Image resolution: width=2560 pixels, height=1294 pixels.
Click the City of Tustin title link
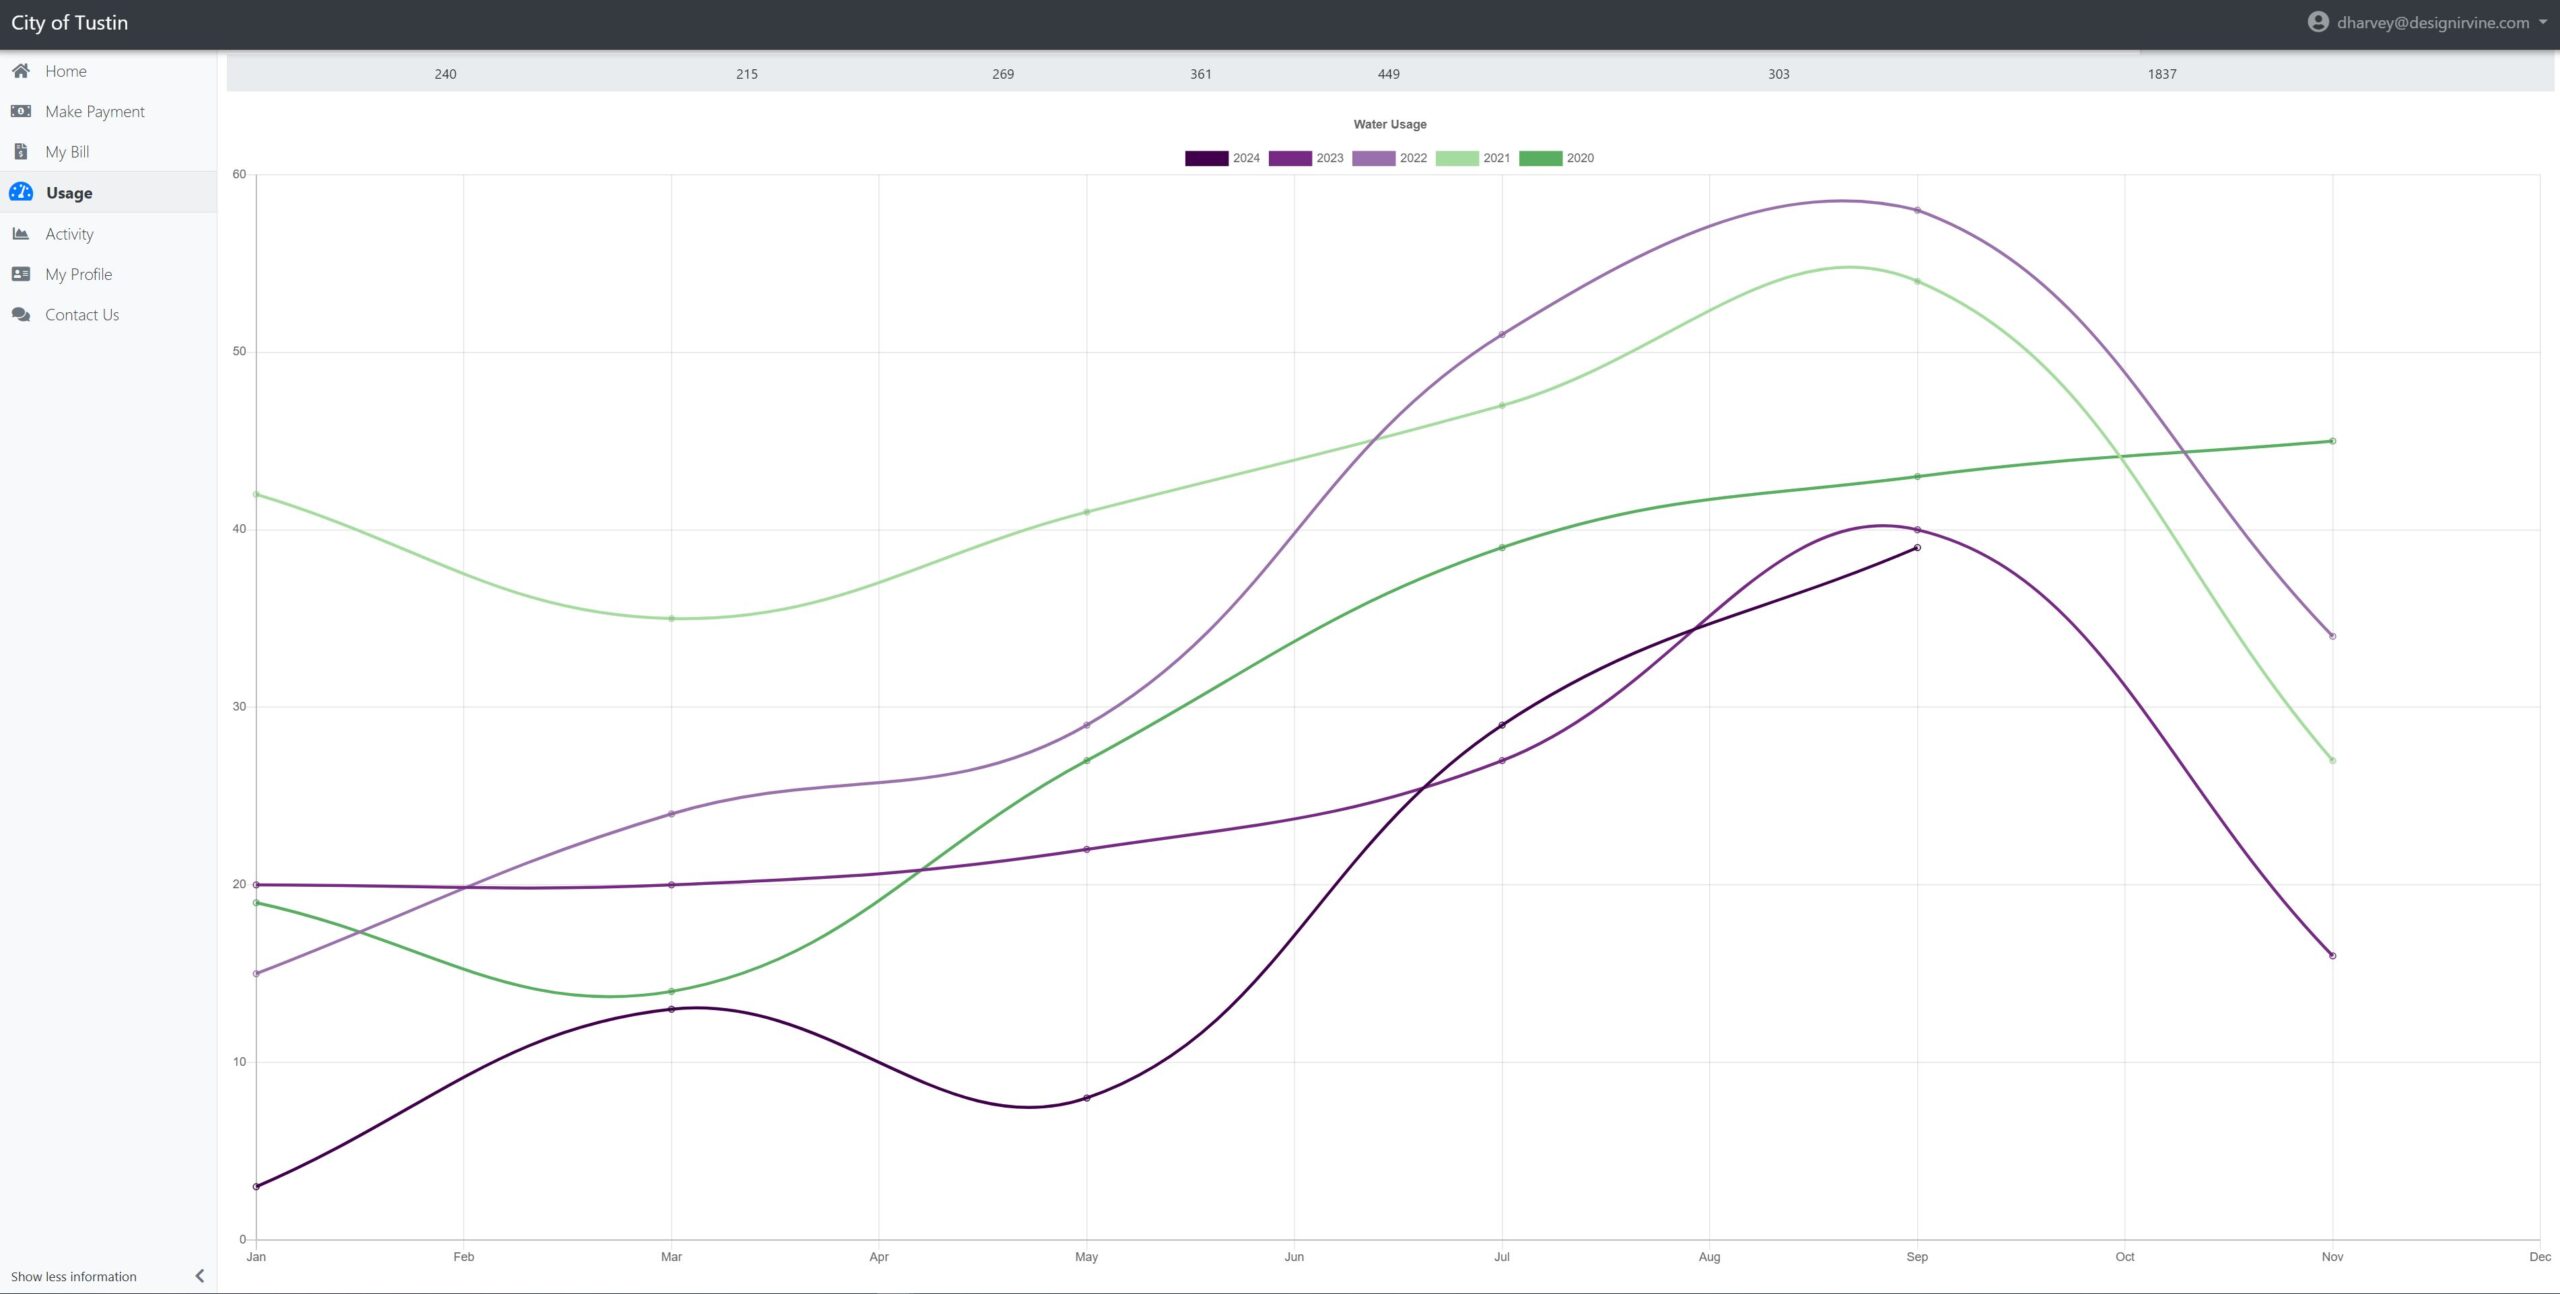[69, 22]
